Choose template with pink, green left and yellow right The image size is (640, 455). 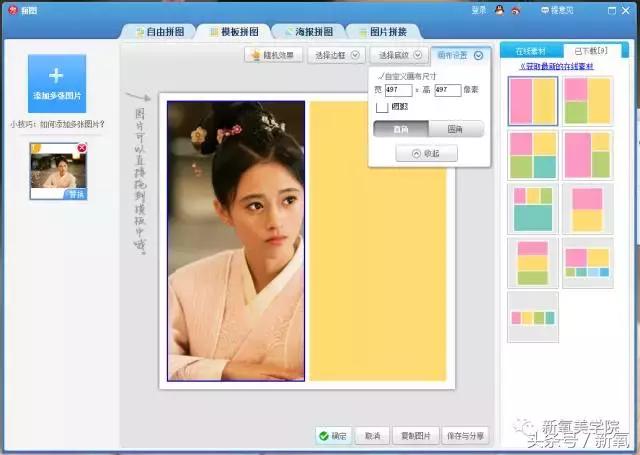point(588,101)
